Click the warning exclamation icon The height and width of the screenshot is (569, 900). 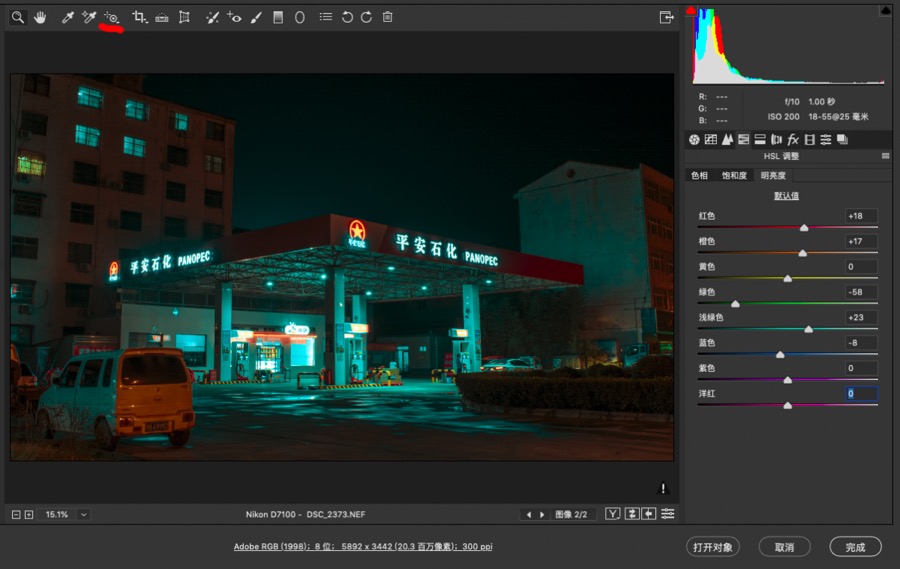click(663, 488)
